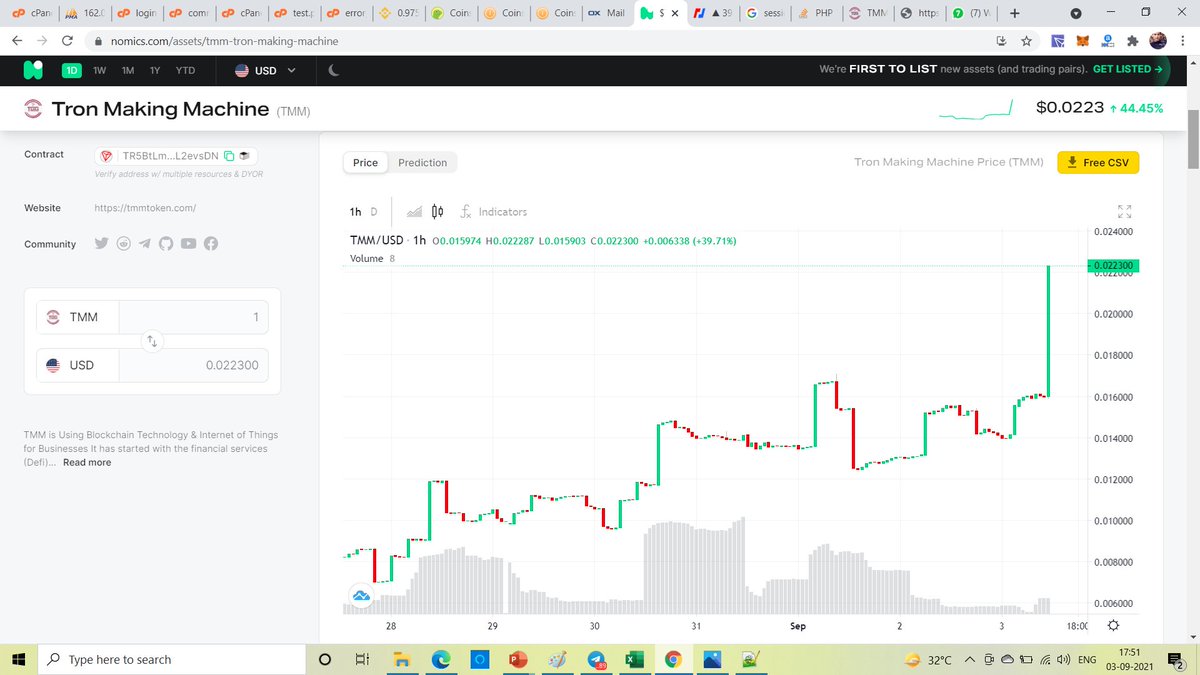Image resolution: width=1200 pixels, height=675 pixels.
Task: Switch to the Mail browser tab
Action: pos(607,14)
